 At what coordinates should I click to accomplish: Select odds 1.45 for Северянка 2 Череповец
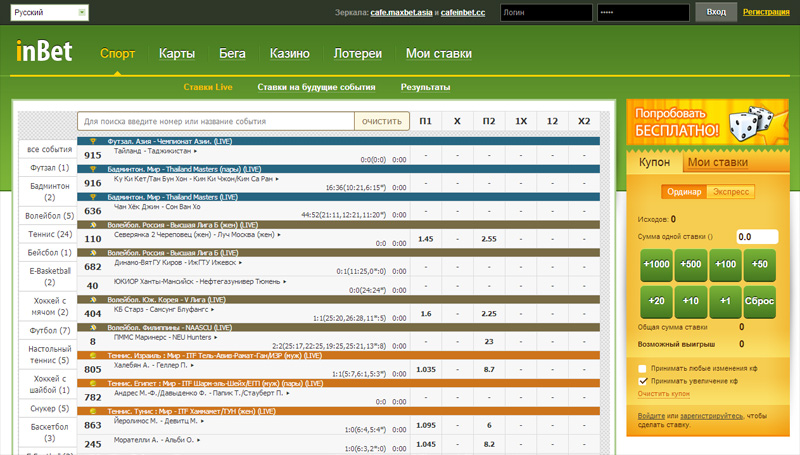[426, 239]
